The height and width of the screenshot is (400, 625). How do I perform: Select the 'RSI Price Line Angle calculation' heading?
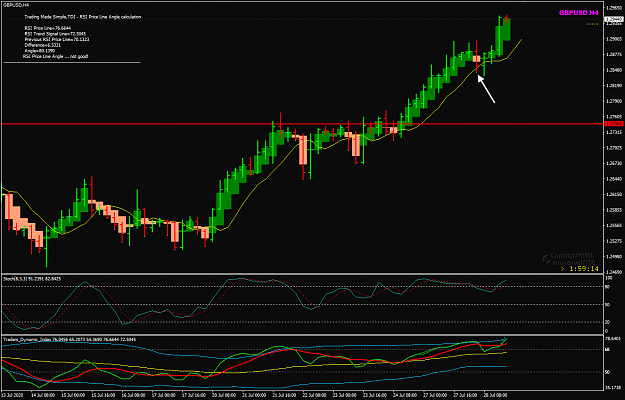coord(110,17)
